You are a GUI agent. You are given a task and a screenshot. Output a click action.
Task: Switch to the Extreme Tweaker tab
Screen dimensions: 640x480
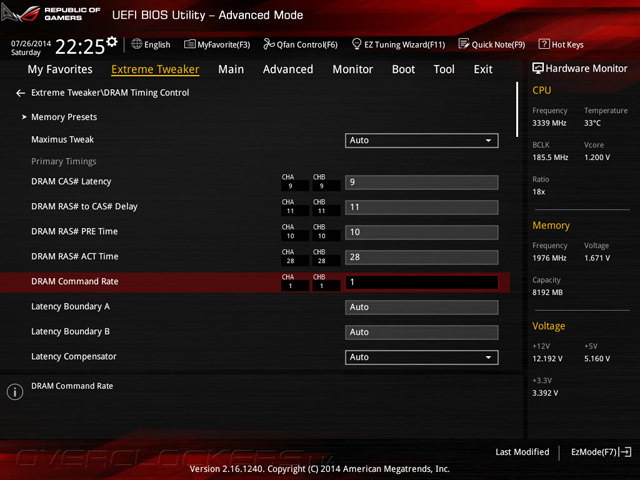[x=155, y=69]
